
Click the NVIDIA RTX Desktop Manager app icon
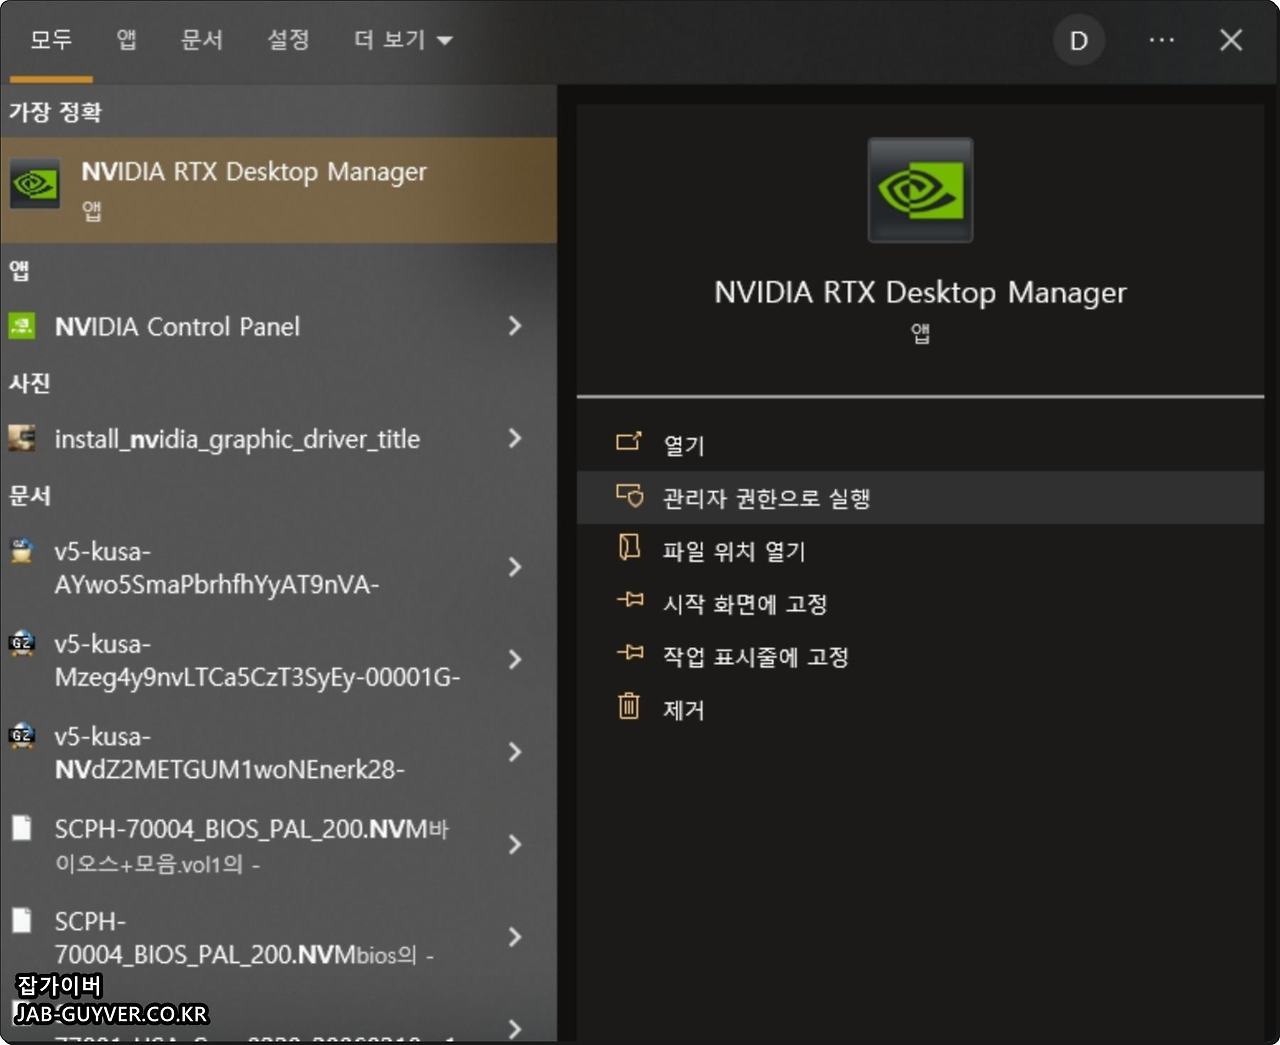coord(35,185)
